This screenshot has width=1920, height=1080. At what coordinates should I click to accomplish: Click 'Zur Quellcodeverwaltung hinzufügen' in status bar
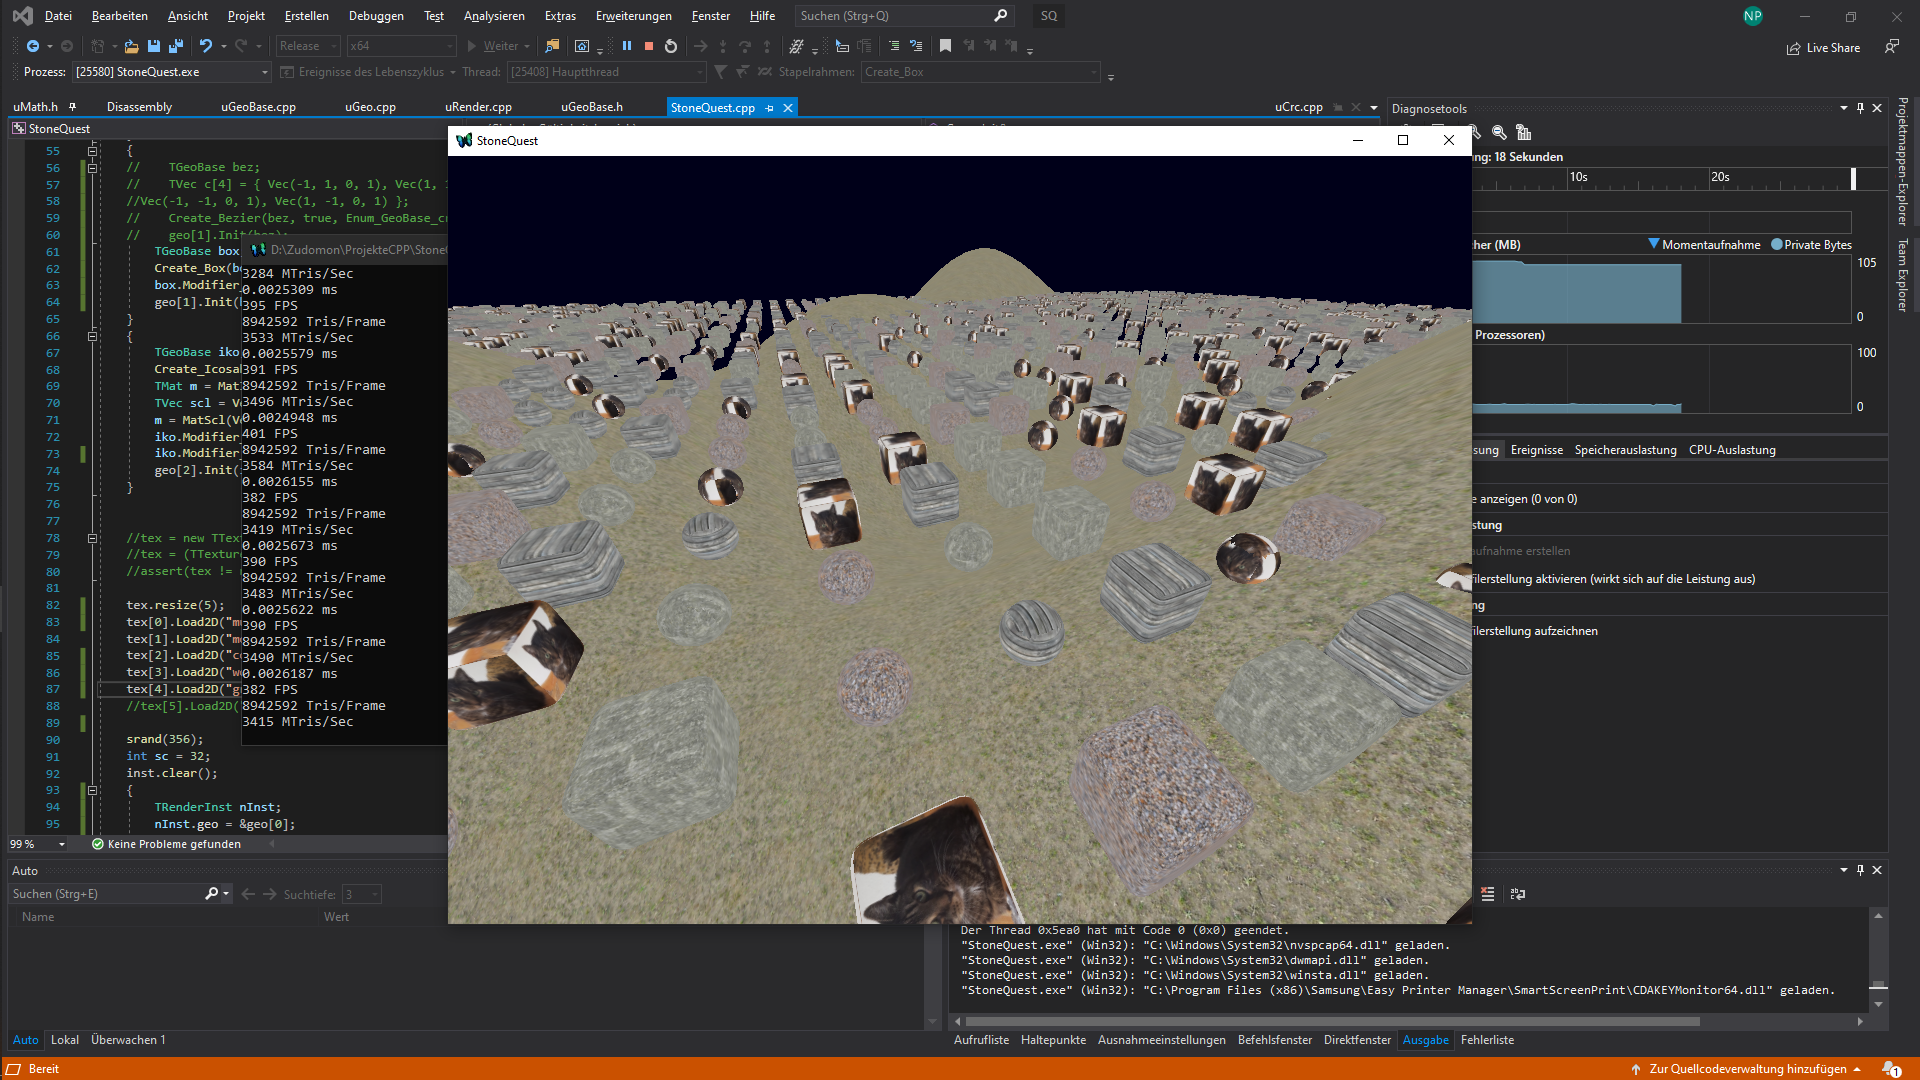[1747, 1069]
